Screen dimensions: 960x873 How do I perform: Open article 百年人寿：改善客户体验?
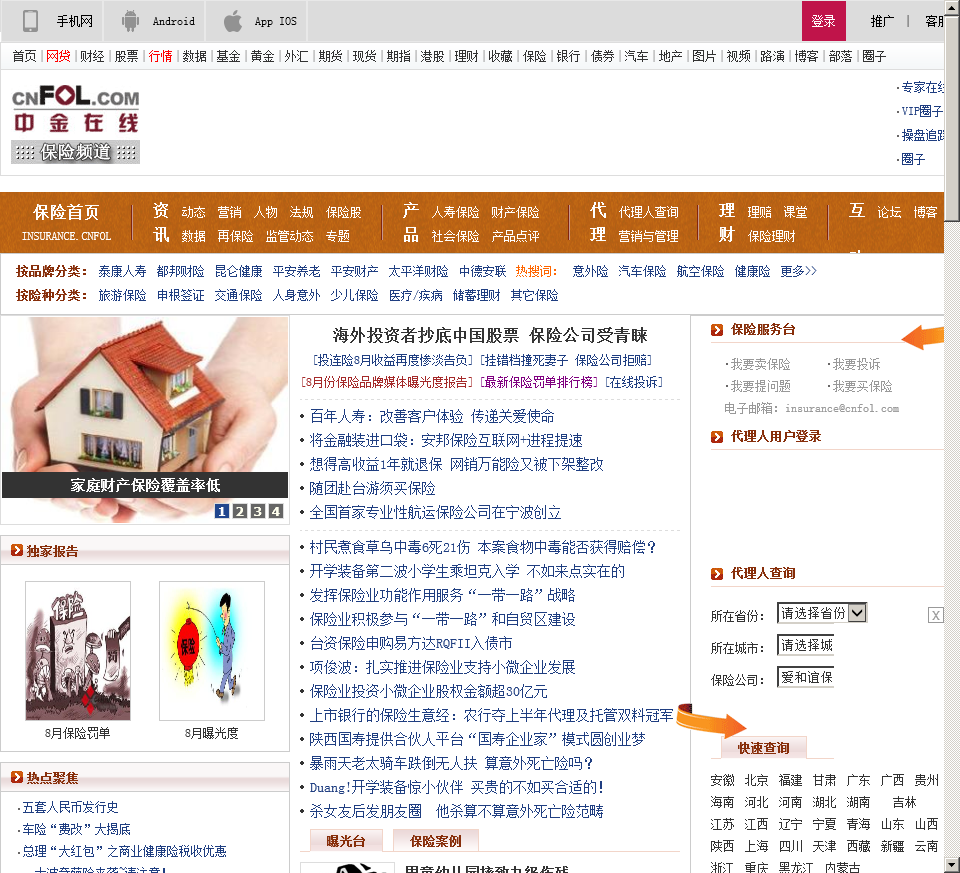(432, 416)
